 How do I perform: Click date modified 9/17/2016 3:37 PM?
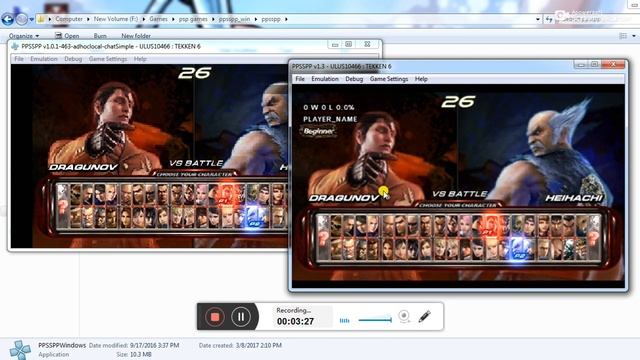click(154, 345)
